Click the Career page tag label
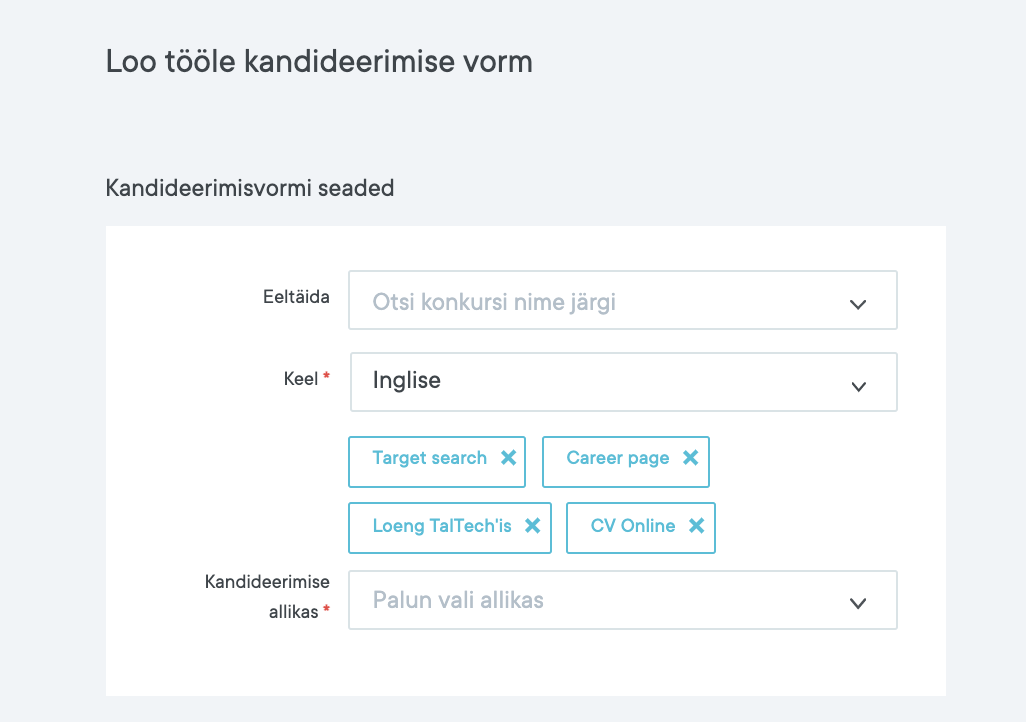 618,458
